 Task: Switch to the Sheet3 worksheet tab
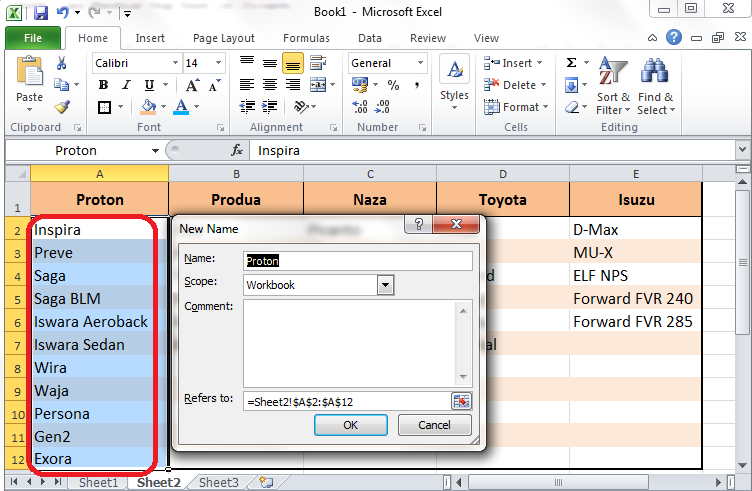pos(218,482)
